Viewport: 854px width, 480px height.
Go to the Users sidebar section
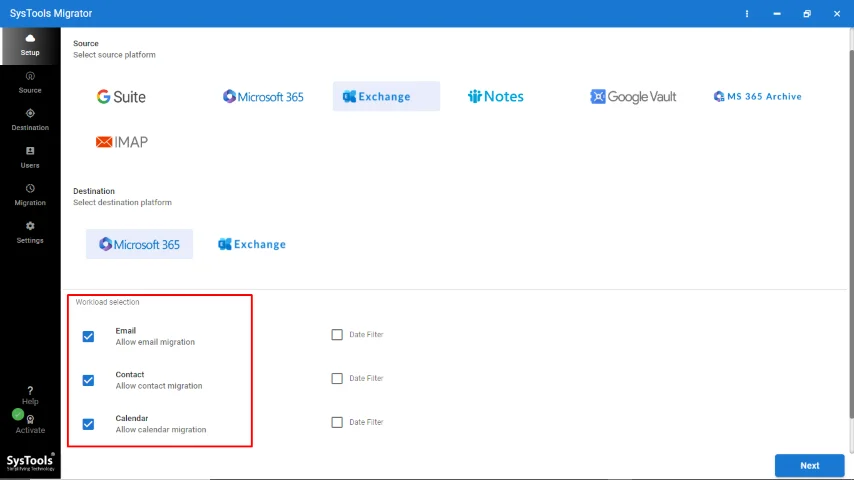point(30,157)
